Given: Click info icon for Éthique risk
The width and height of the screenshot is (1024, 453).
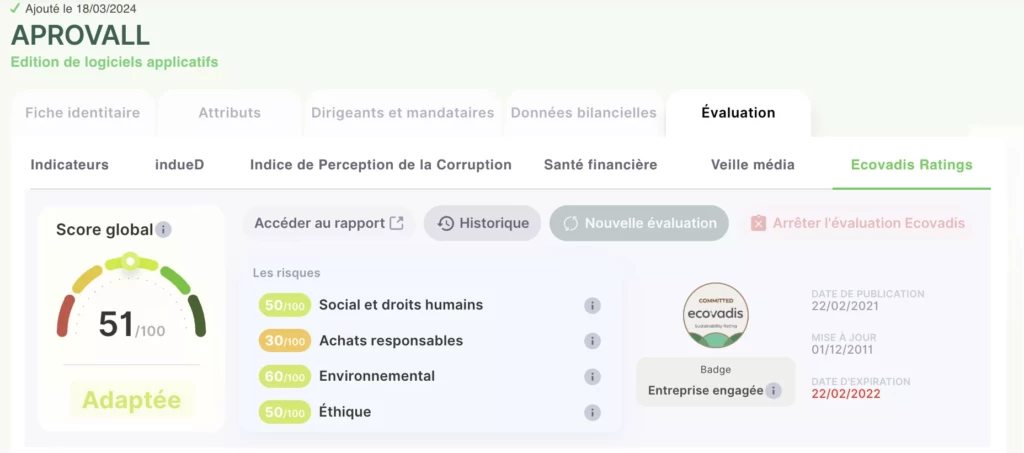Looking at the screenshot, I should [x=592, y=412].
